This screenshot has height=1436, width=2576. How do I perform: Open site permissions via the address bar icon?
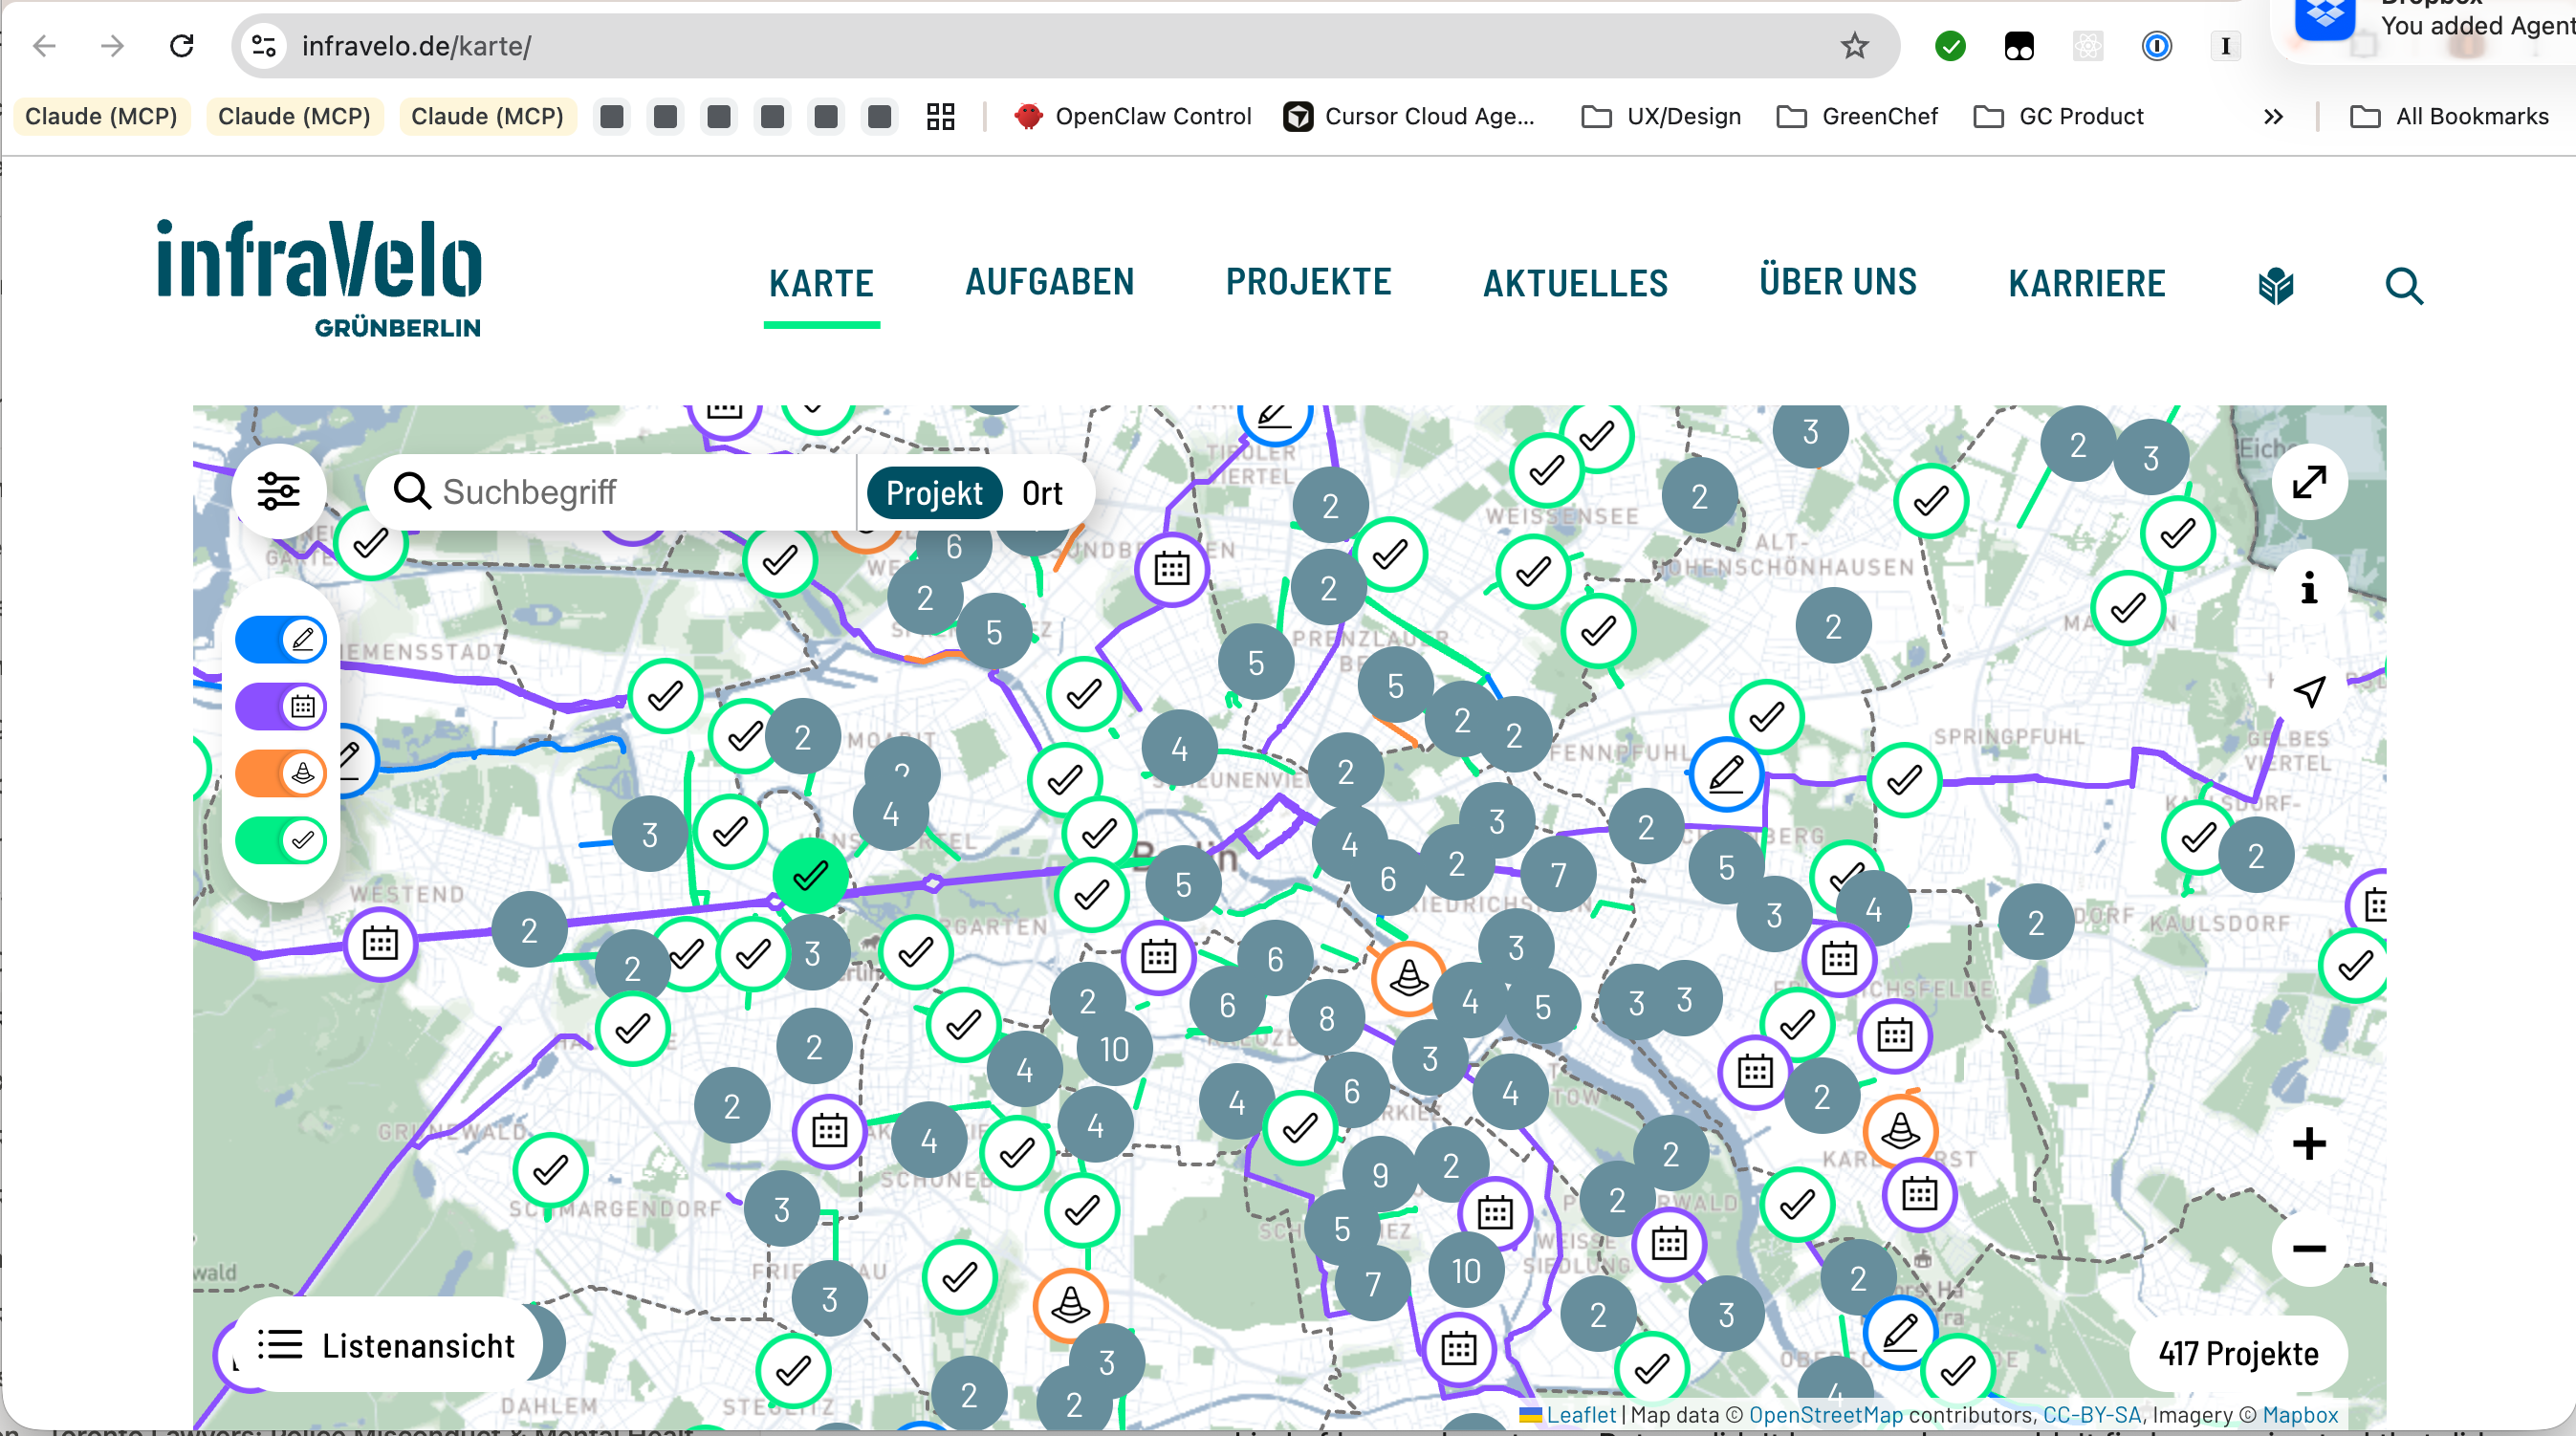263,45
